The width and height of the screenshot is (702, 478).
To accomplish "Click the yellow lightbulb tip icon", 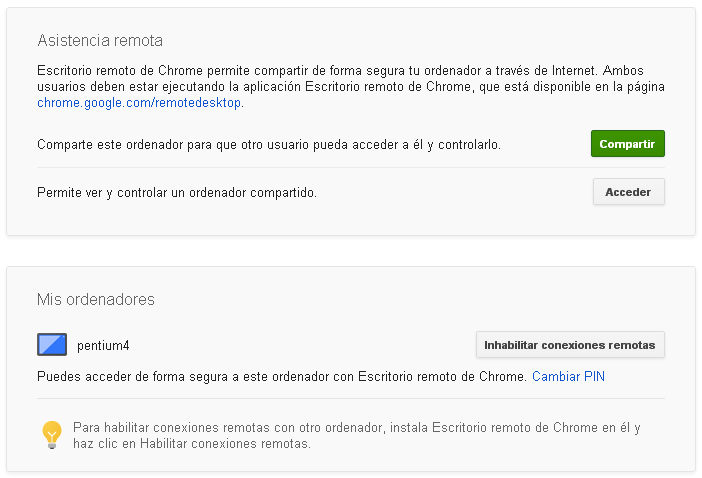I will (52, 435).
